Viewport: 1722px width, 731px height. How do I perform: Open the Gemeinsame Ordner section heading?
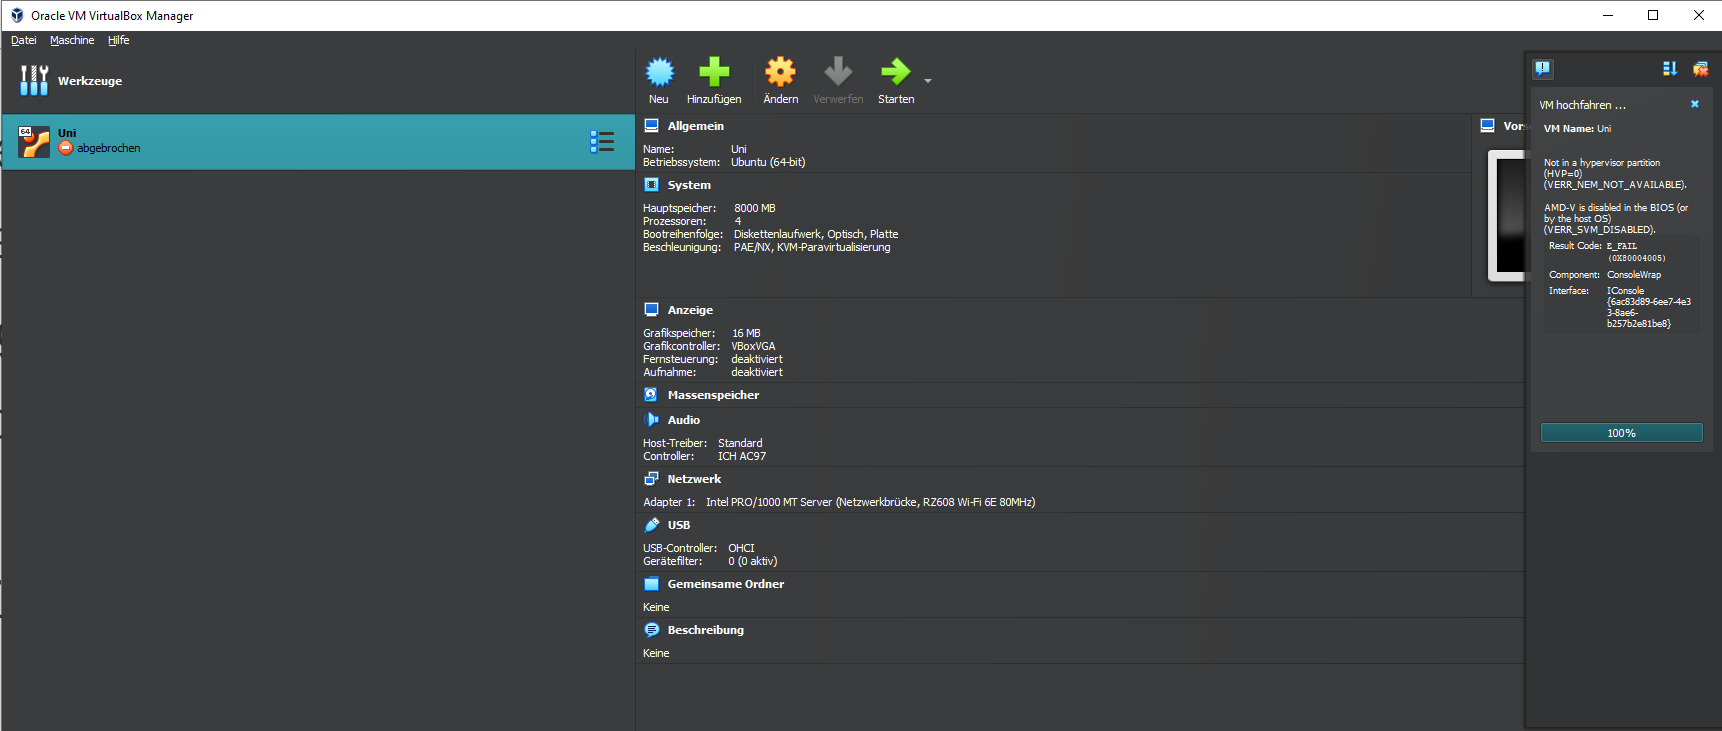pos(726,584)
